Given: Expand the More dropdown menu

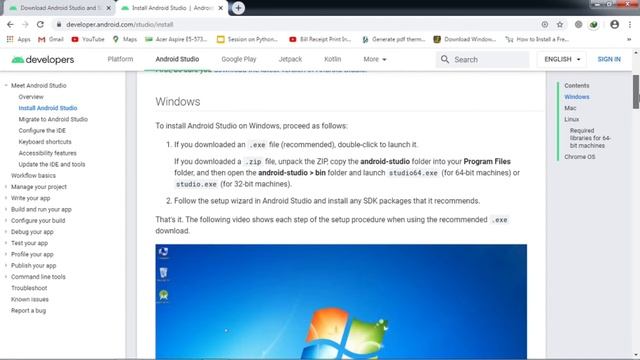Looking at the screenshot, I should tap(375, 59).
